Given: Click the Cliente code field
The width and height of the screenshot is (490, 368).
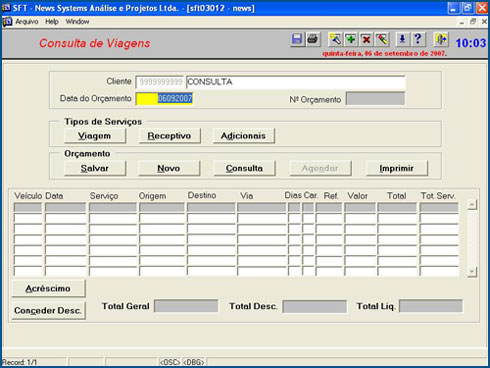Looking at the screenshot, I should pos(160,82).
